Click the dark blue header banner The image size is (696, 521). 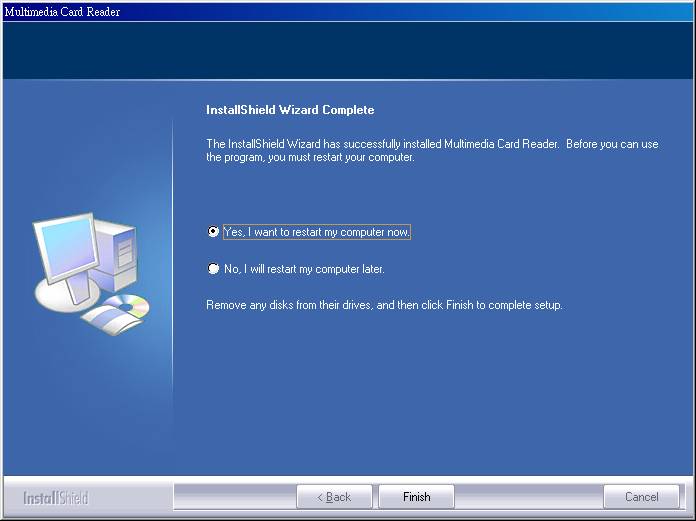pos(348,50)
